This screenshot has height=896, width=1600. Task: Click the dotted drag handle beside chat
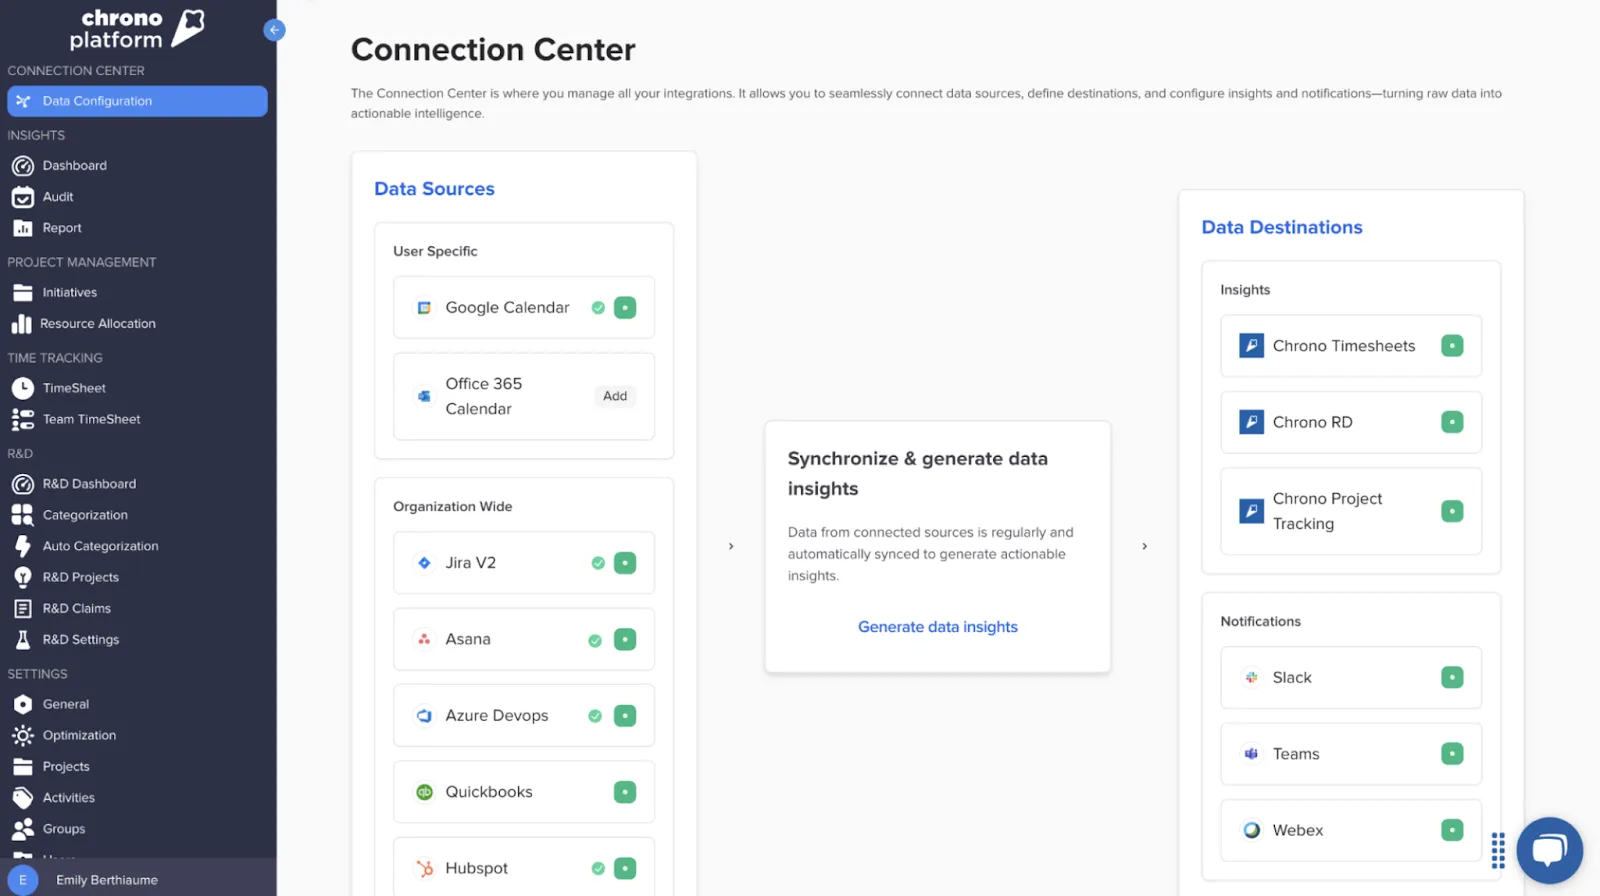click(x=1497, y=850)
